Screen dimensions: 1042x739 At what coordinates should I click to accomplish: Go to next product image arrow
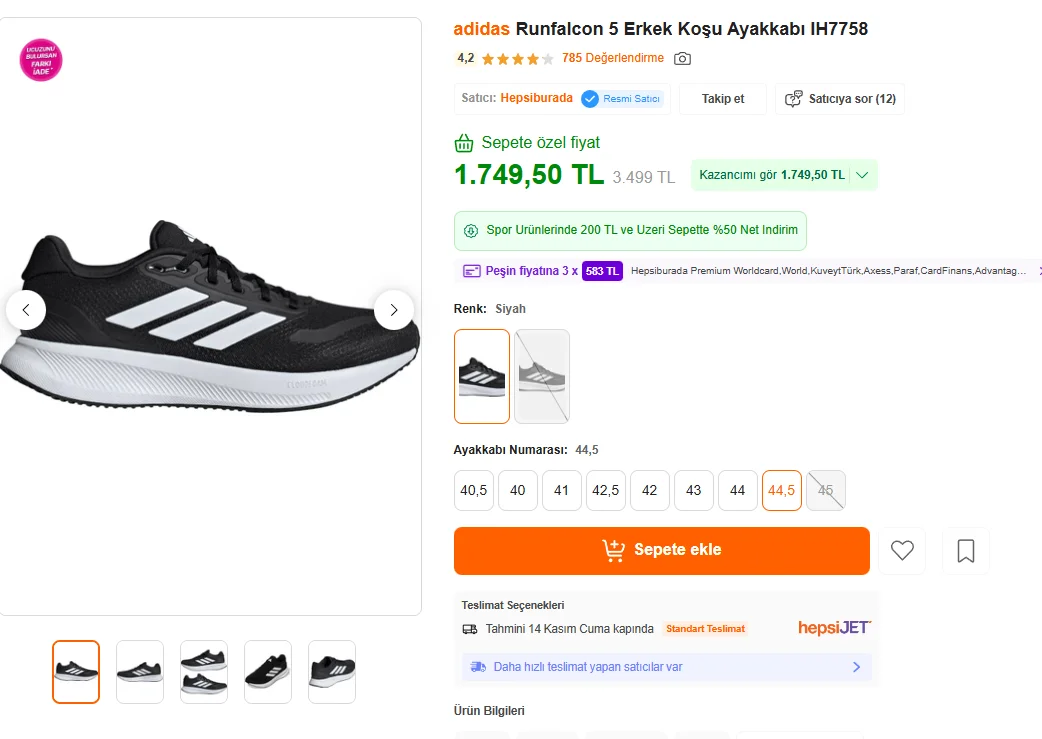click(x=394, y=310)
